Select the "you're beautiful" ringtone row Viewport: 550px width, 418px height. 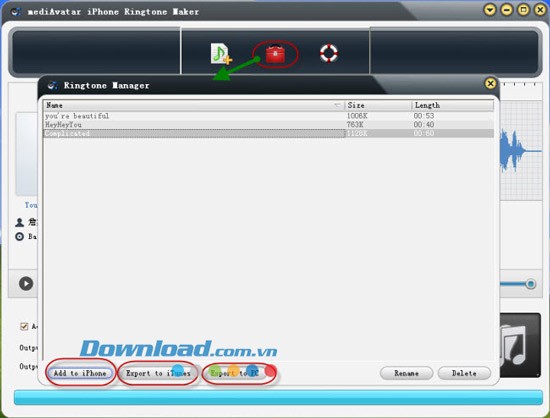click(269, 116)
